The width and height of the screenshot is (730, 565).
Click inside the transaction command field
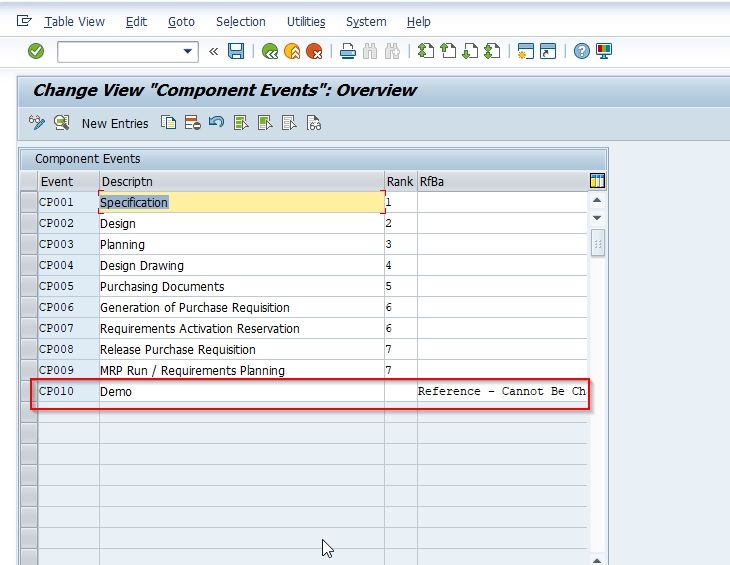pyautogui.click(x=120, y=52)
